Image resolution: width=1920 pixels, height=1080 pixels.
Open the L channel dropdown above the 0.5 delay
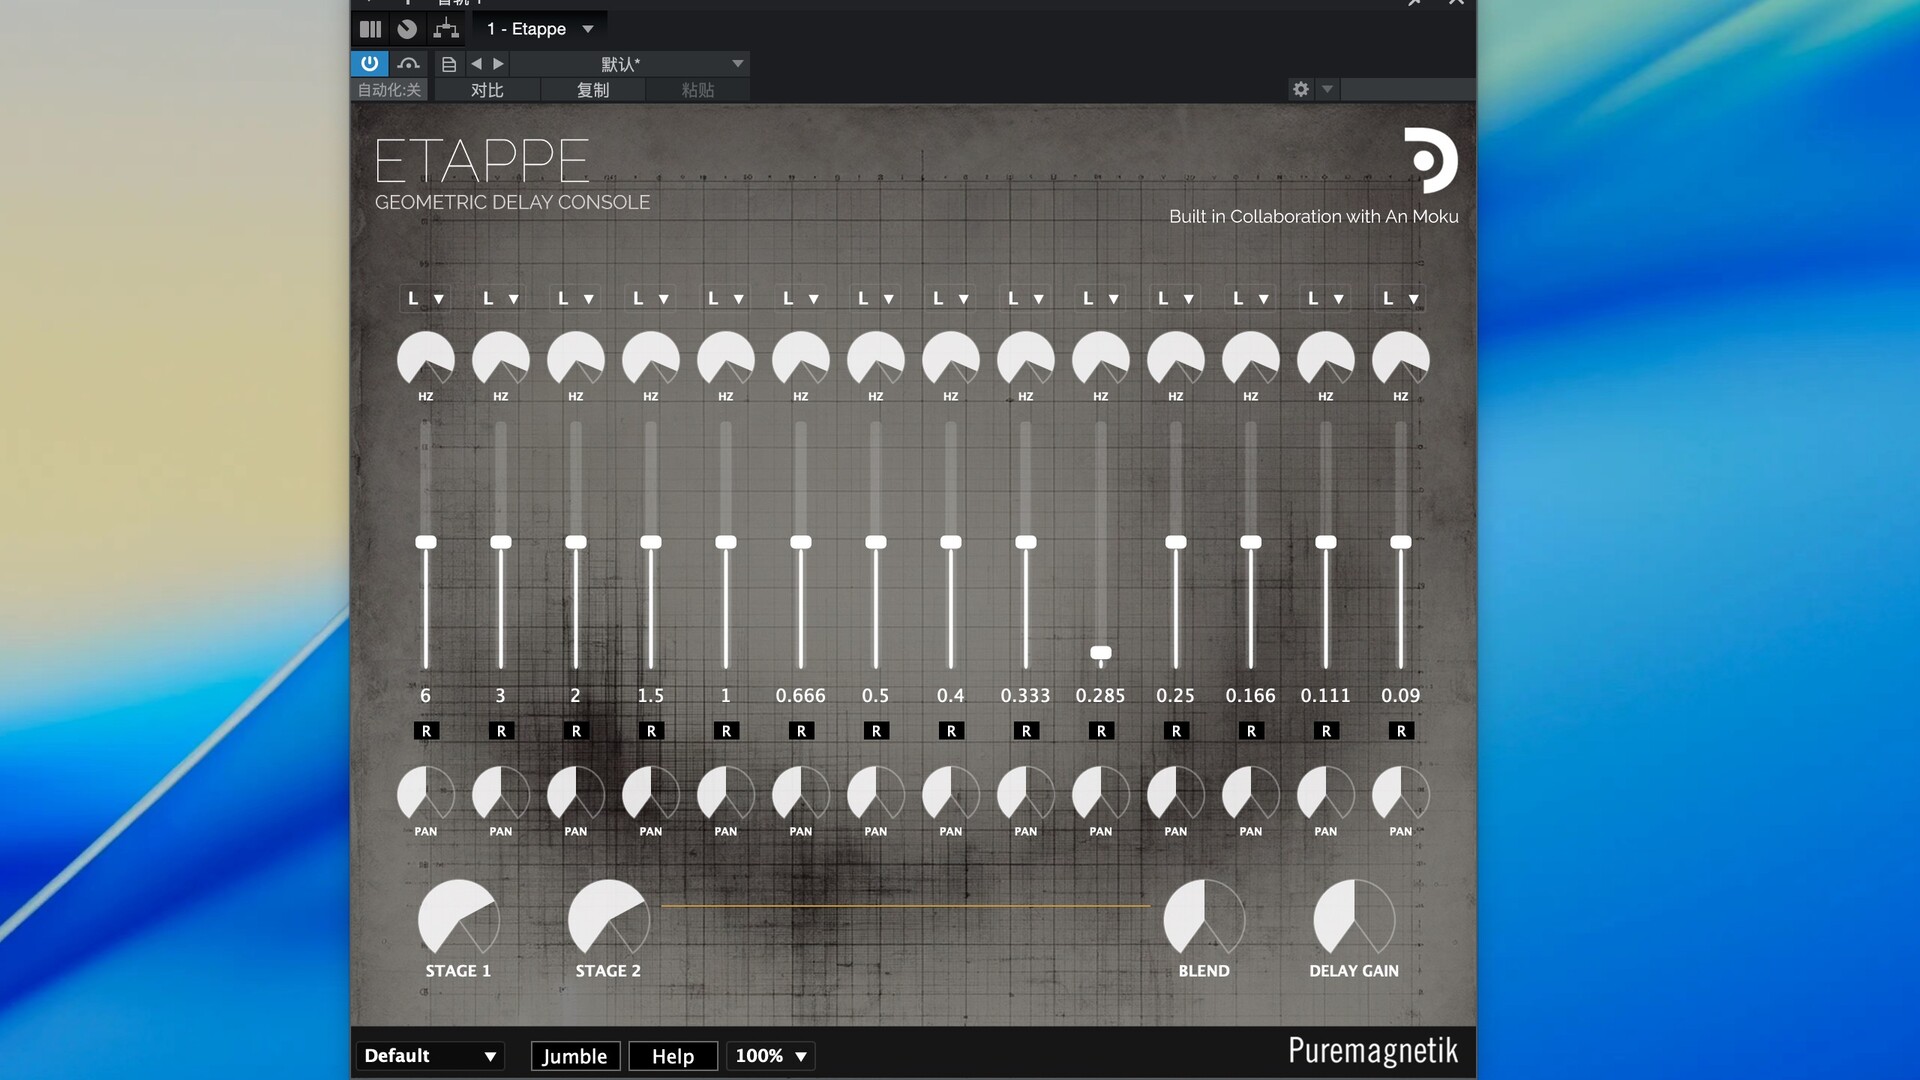[x=876, y=298]
